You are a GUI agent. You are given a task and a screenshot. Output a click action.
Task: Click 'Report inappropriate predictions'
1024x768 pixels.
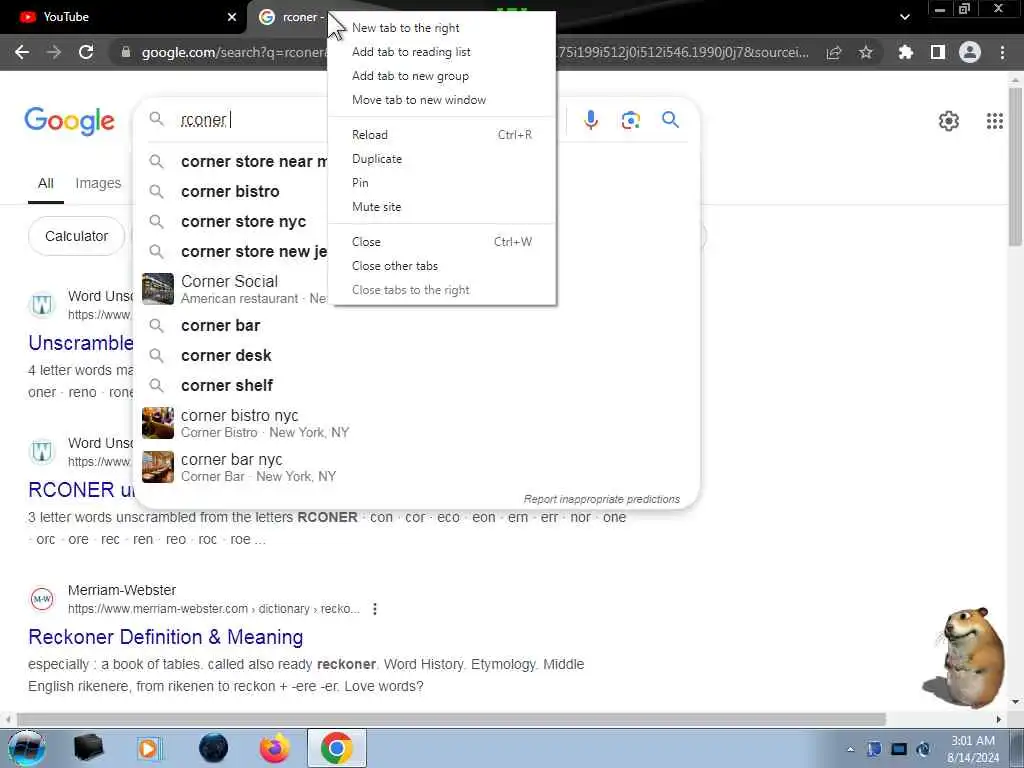pyautogui.click(x=601, y=499)
